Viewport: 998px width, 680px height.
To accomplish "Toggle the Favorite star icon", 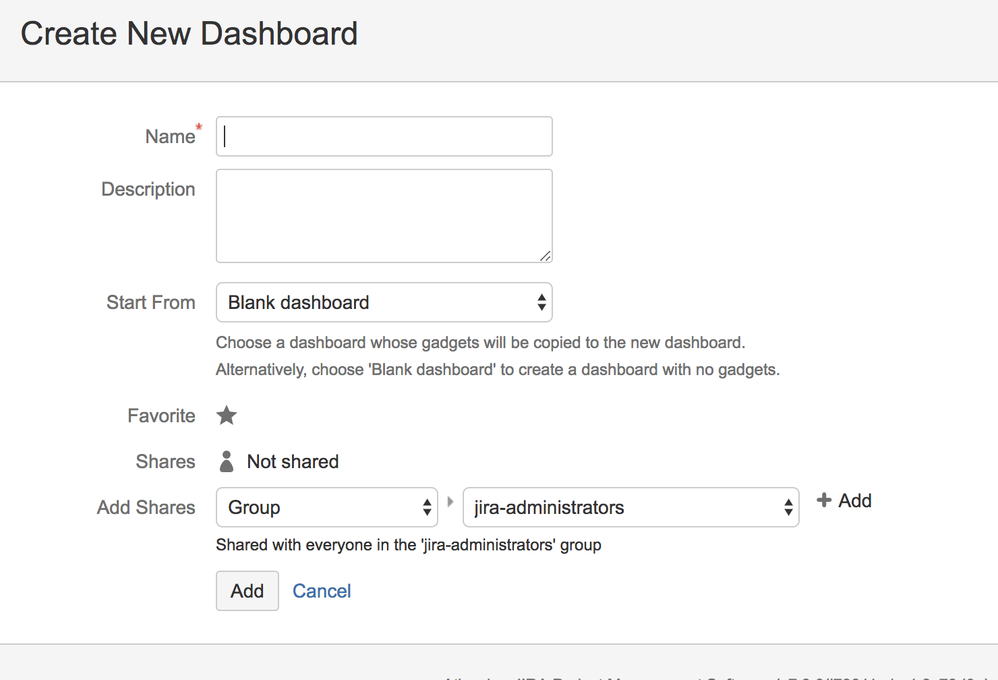I will pos(227,415).
